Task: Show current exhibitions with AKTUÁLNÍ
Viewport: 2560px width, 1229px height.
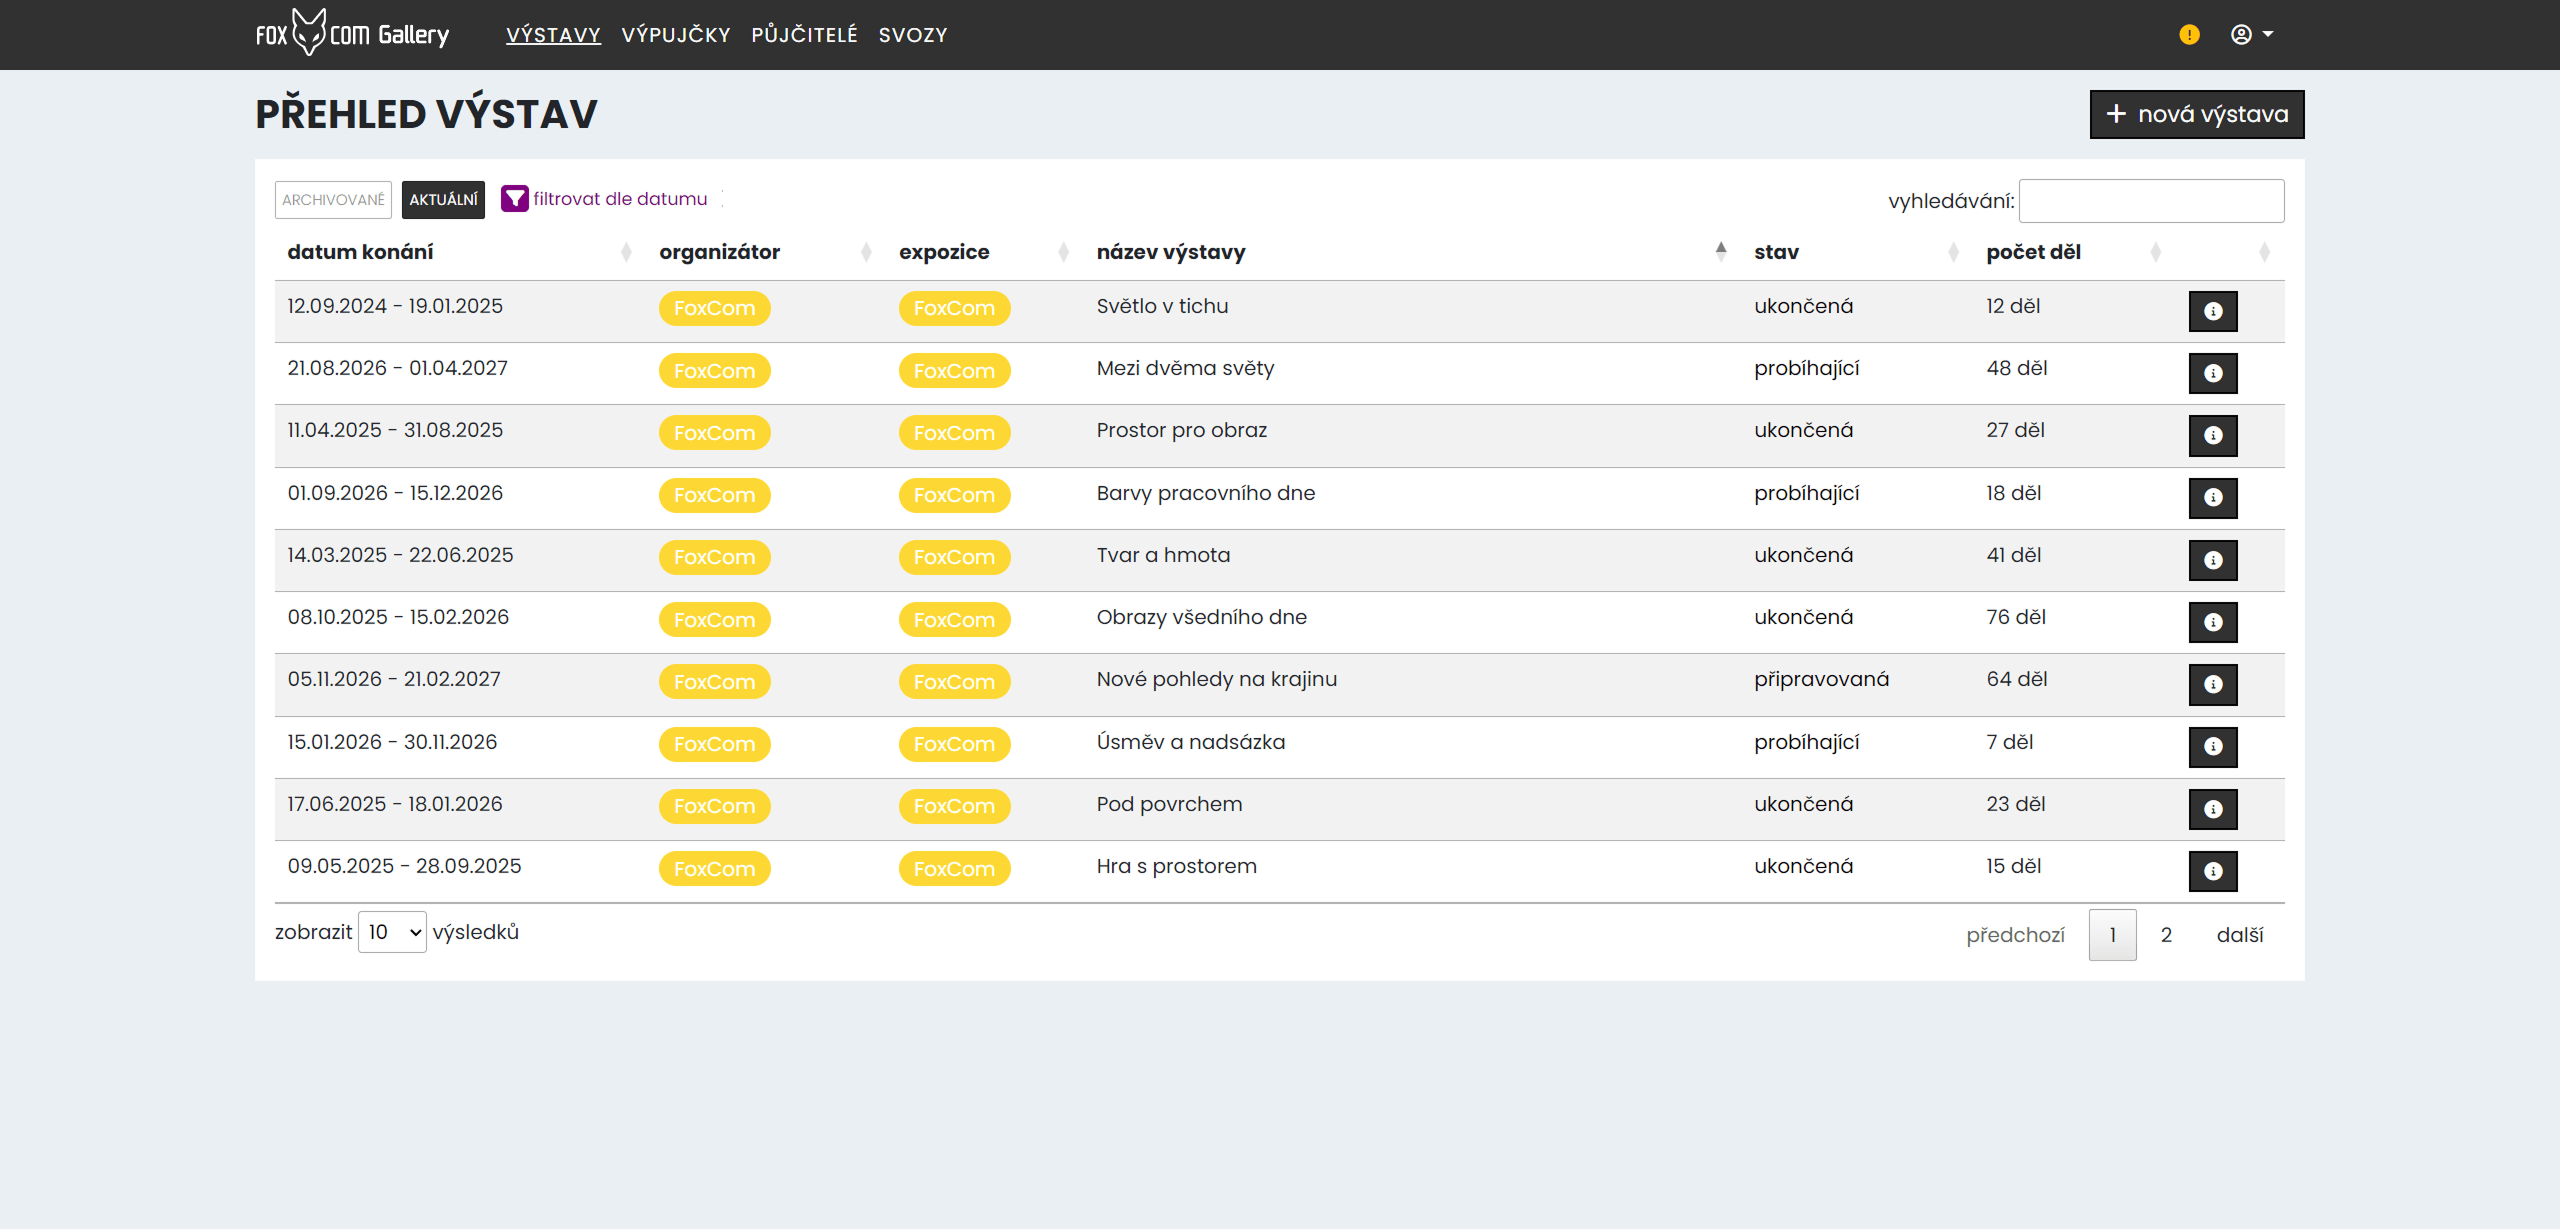Action: coord(443,200)
